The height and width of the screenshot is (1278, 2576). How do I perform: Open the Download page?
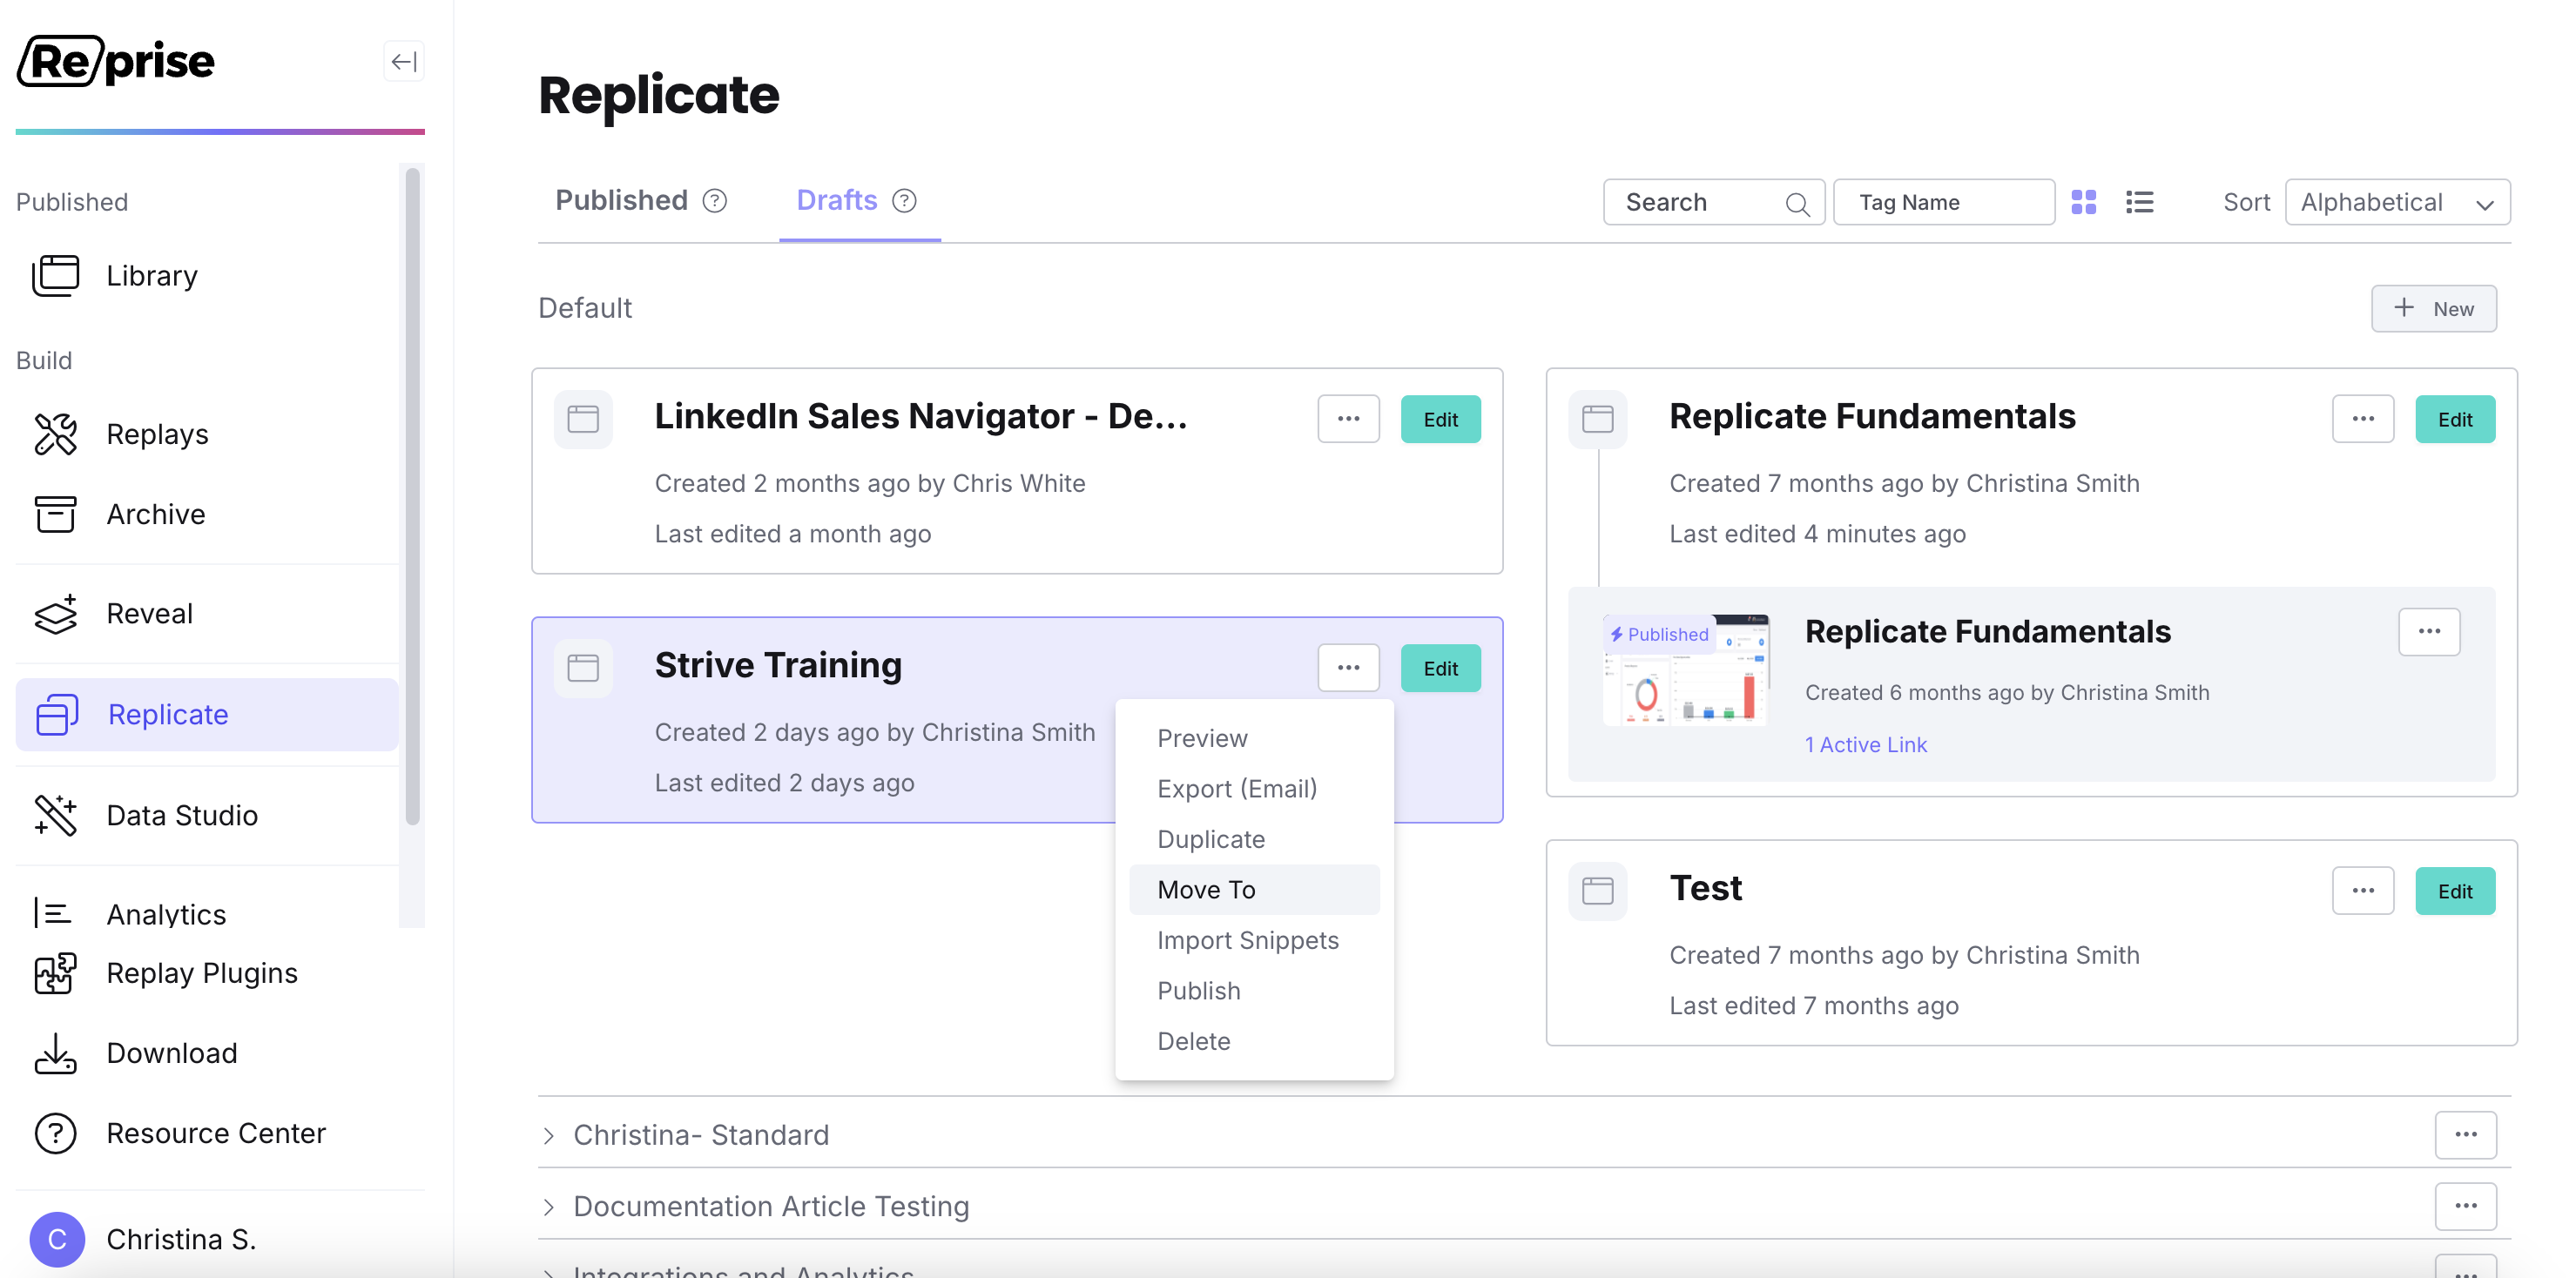pos(207,1053)
